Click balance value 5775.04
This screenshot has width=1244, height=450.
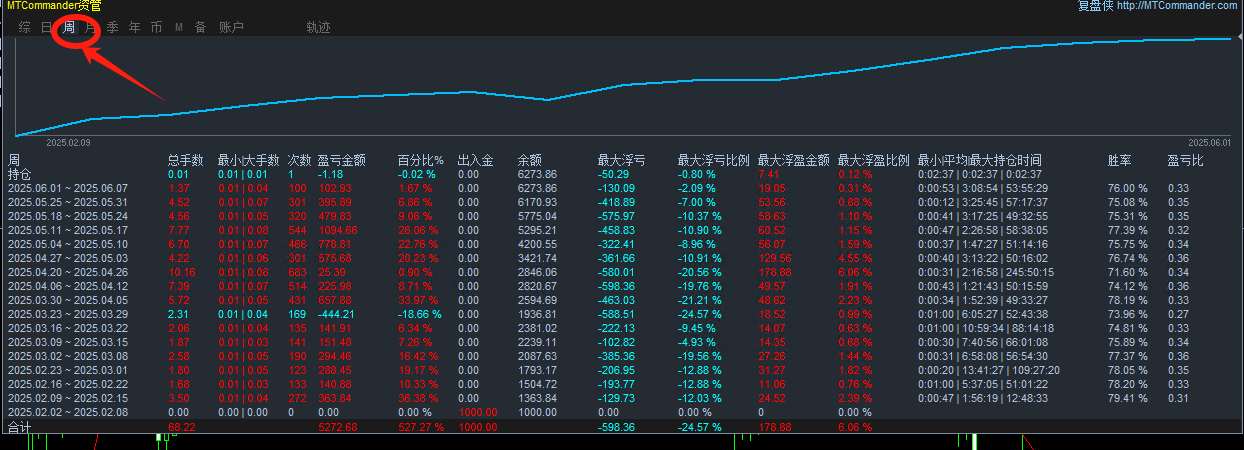click(537, 216)
